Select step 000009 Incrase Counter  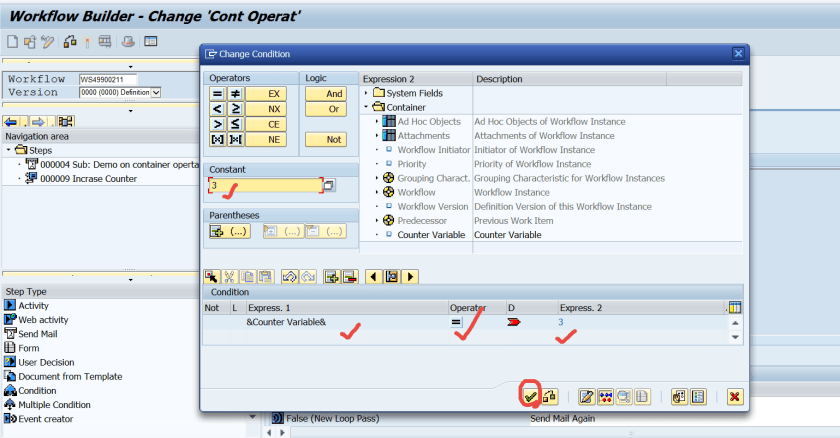(88, 178)
